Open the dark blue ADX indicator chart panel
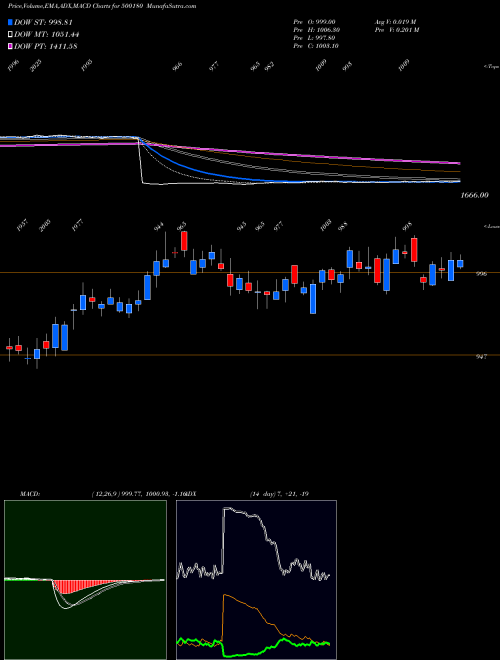Screen dimensions: 500x660 tap(256, 580)
